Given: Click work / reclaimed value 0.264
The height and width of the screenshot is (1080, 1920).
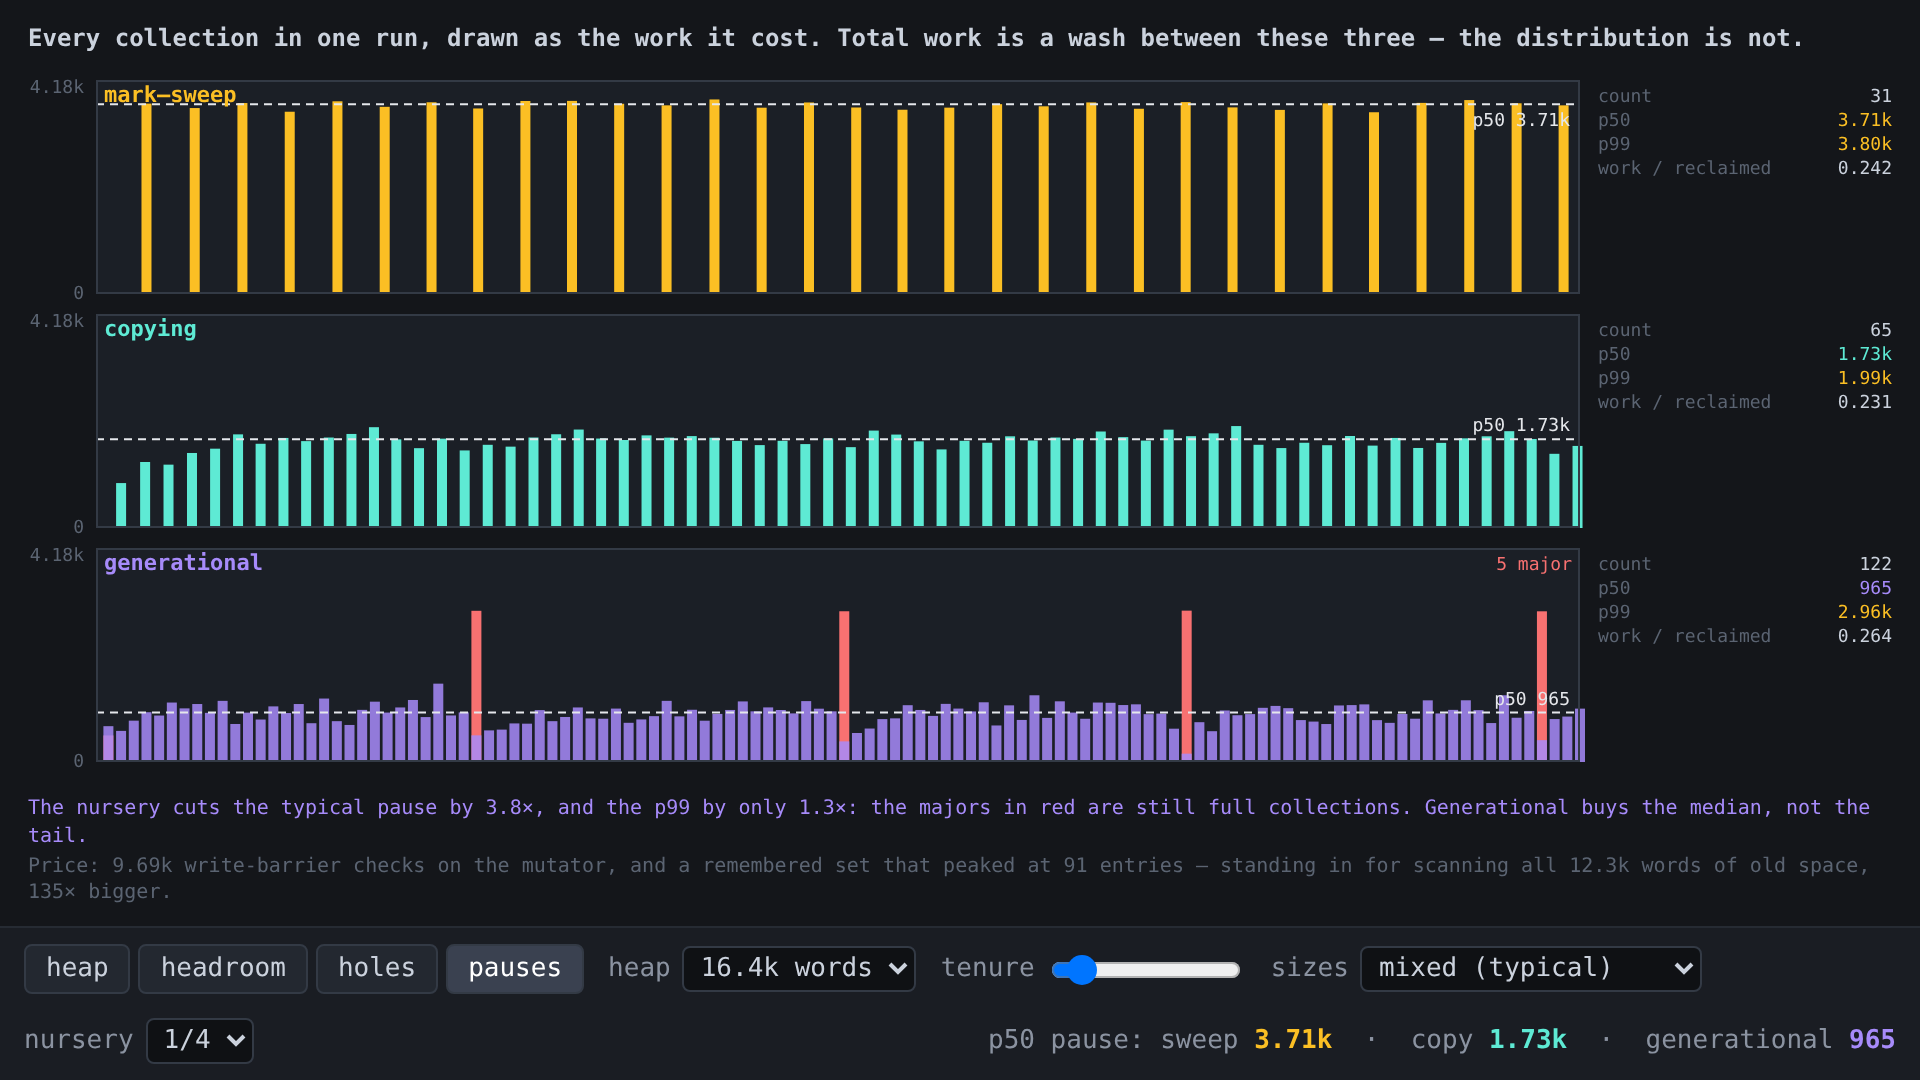Looking at the screenshot, I should pos(1864,636).
